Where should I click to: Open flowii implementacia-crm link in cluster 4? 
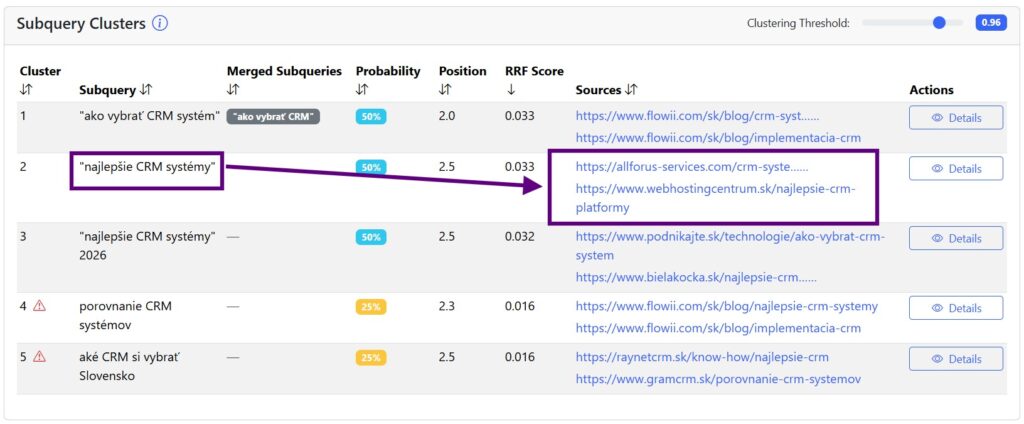pyautogui.click(x=718, y=328)
